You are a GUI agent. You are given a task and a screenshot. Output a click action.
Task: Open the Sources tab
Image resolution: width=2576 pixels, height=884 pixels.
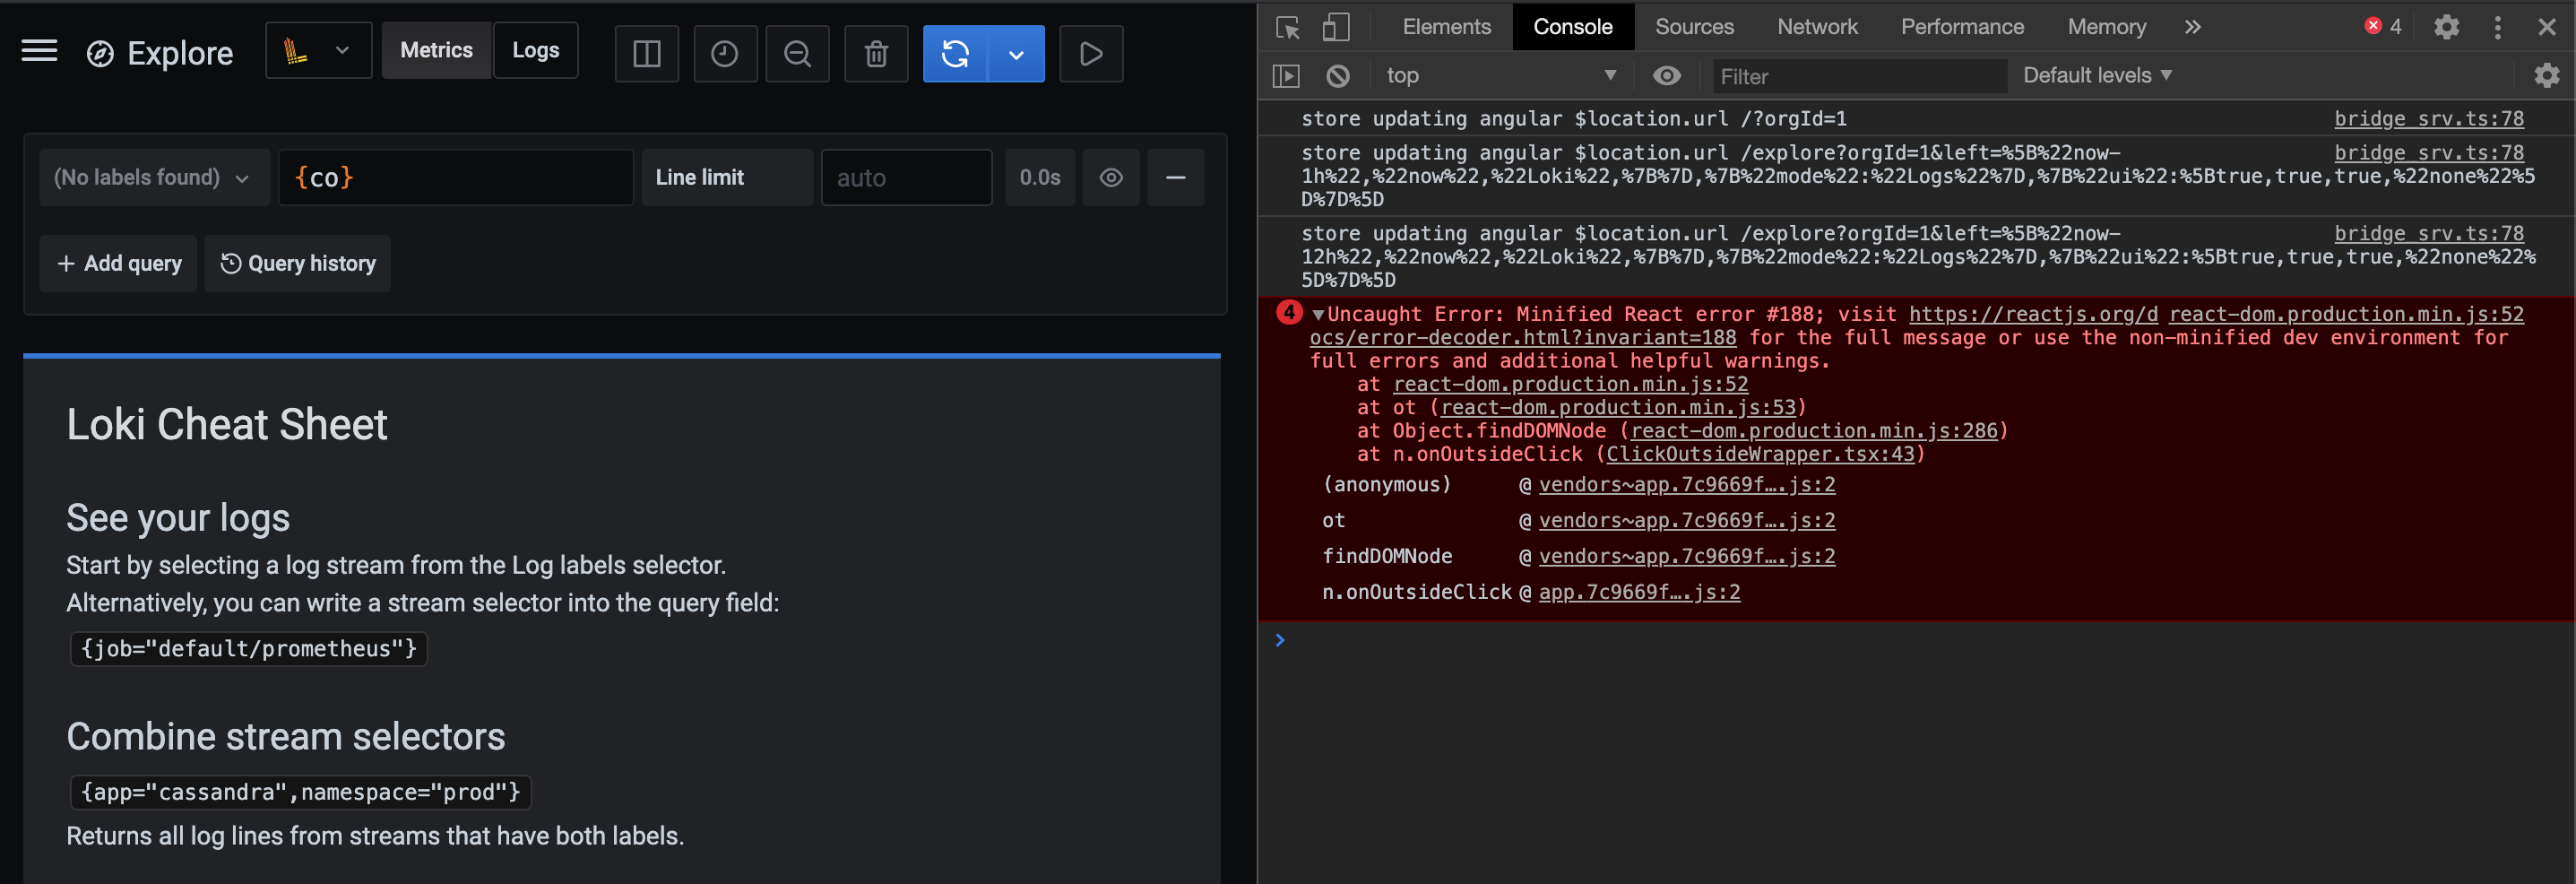[x=1694, y=27]
